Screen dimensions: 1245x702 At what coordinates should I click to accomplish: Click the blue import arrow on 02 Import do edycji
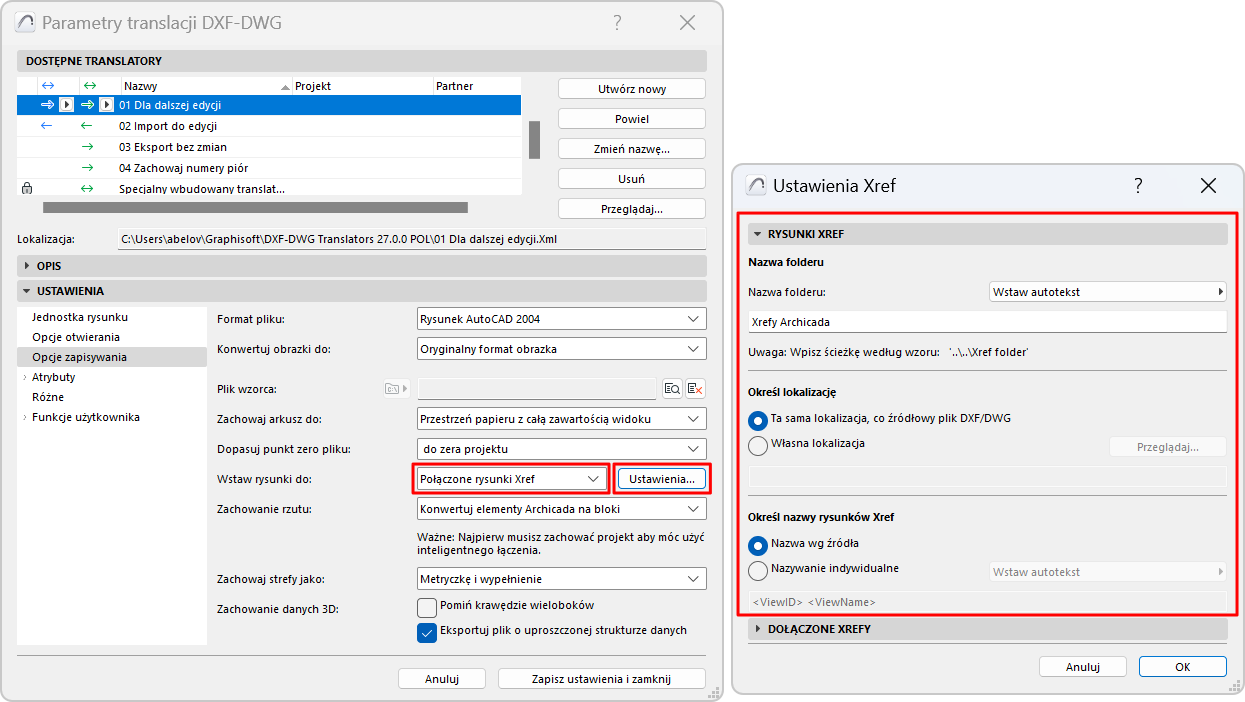(46, 126)
